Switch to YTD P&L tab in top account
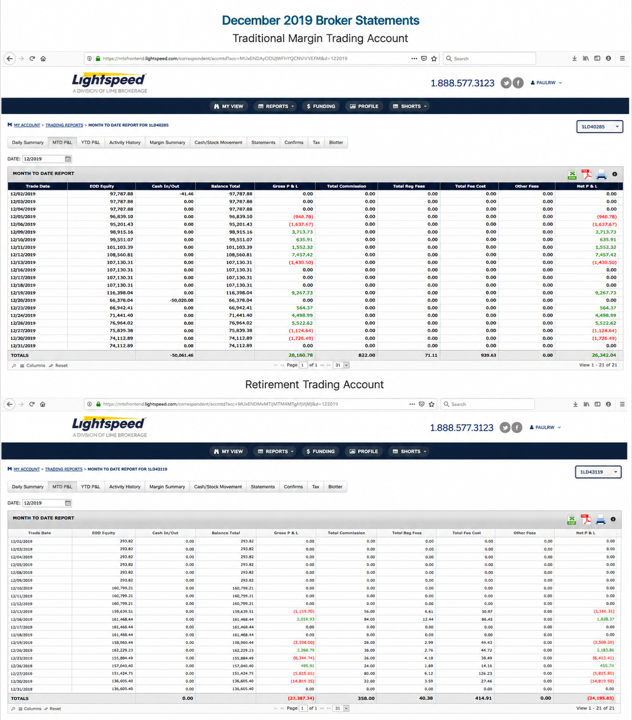This screenshot has width=632, height=720. click(90, 142)
